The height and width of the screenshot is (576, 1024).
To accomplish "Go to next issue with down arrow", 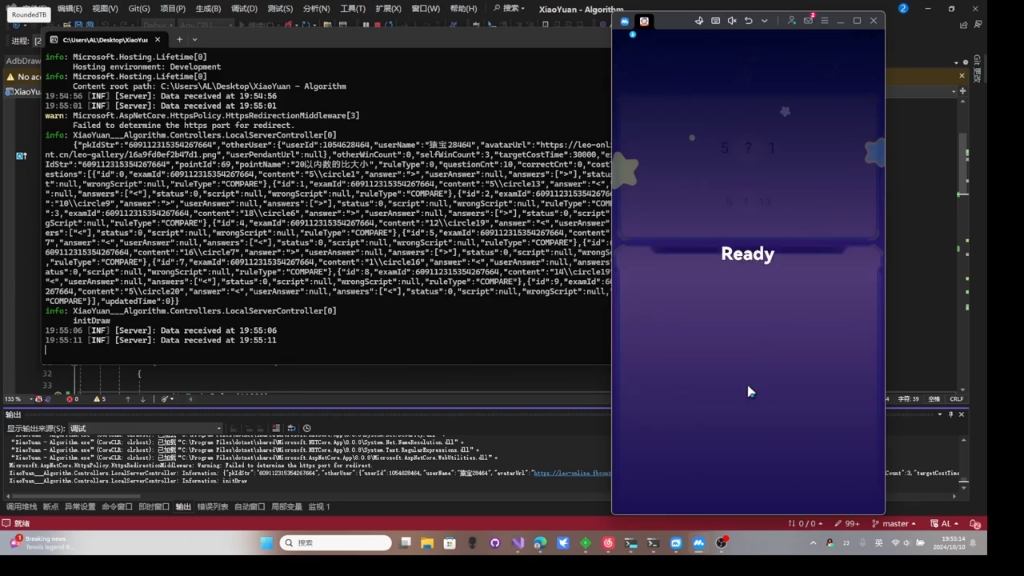I will point(143,399).
